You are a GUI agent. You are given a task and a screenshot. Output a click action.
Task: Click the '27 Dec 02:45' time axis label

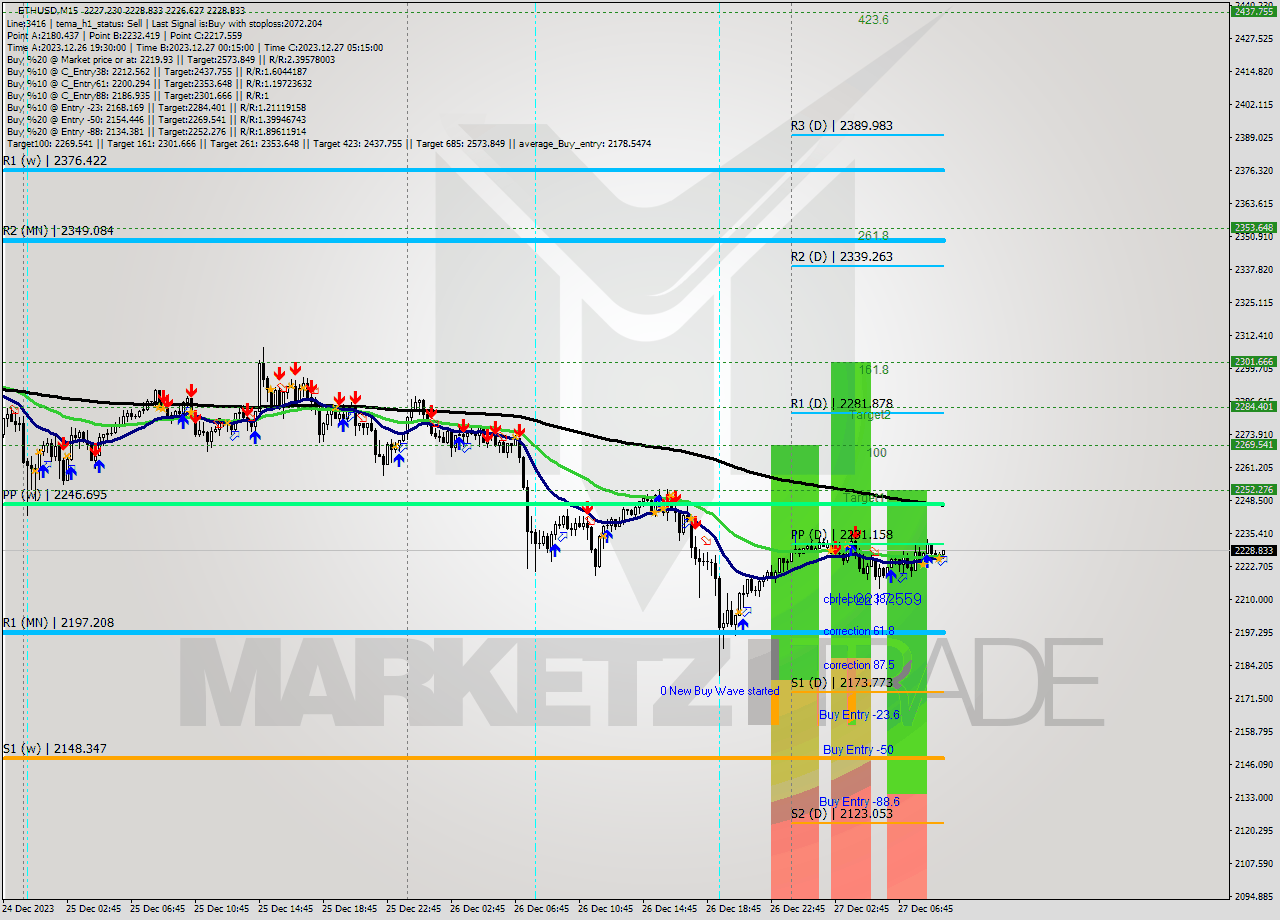(864, 909)
